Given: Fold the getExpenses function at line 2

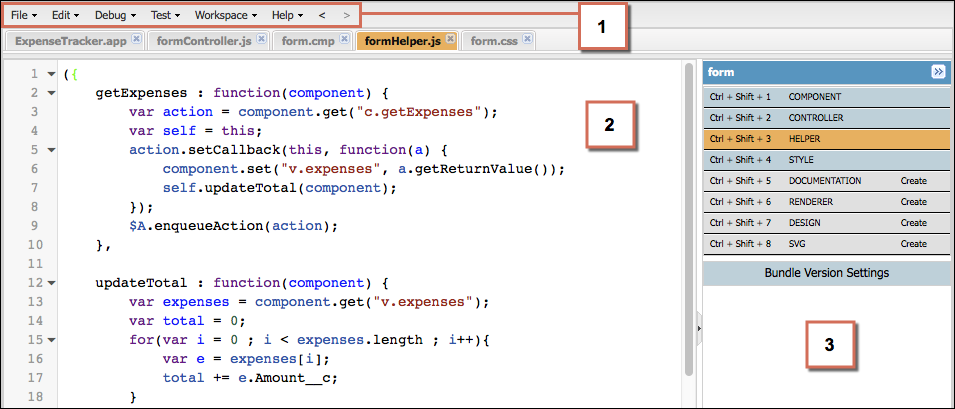Looking at the screenshot, I should click(x=50, y=93).
